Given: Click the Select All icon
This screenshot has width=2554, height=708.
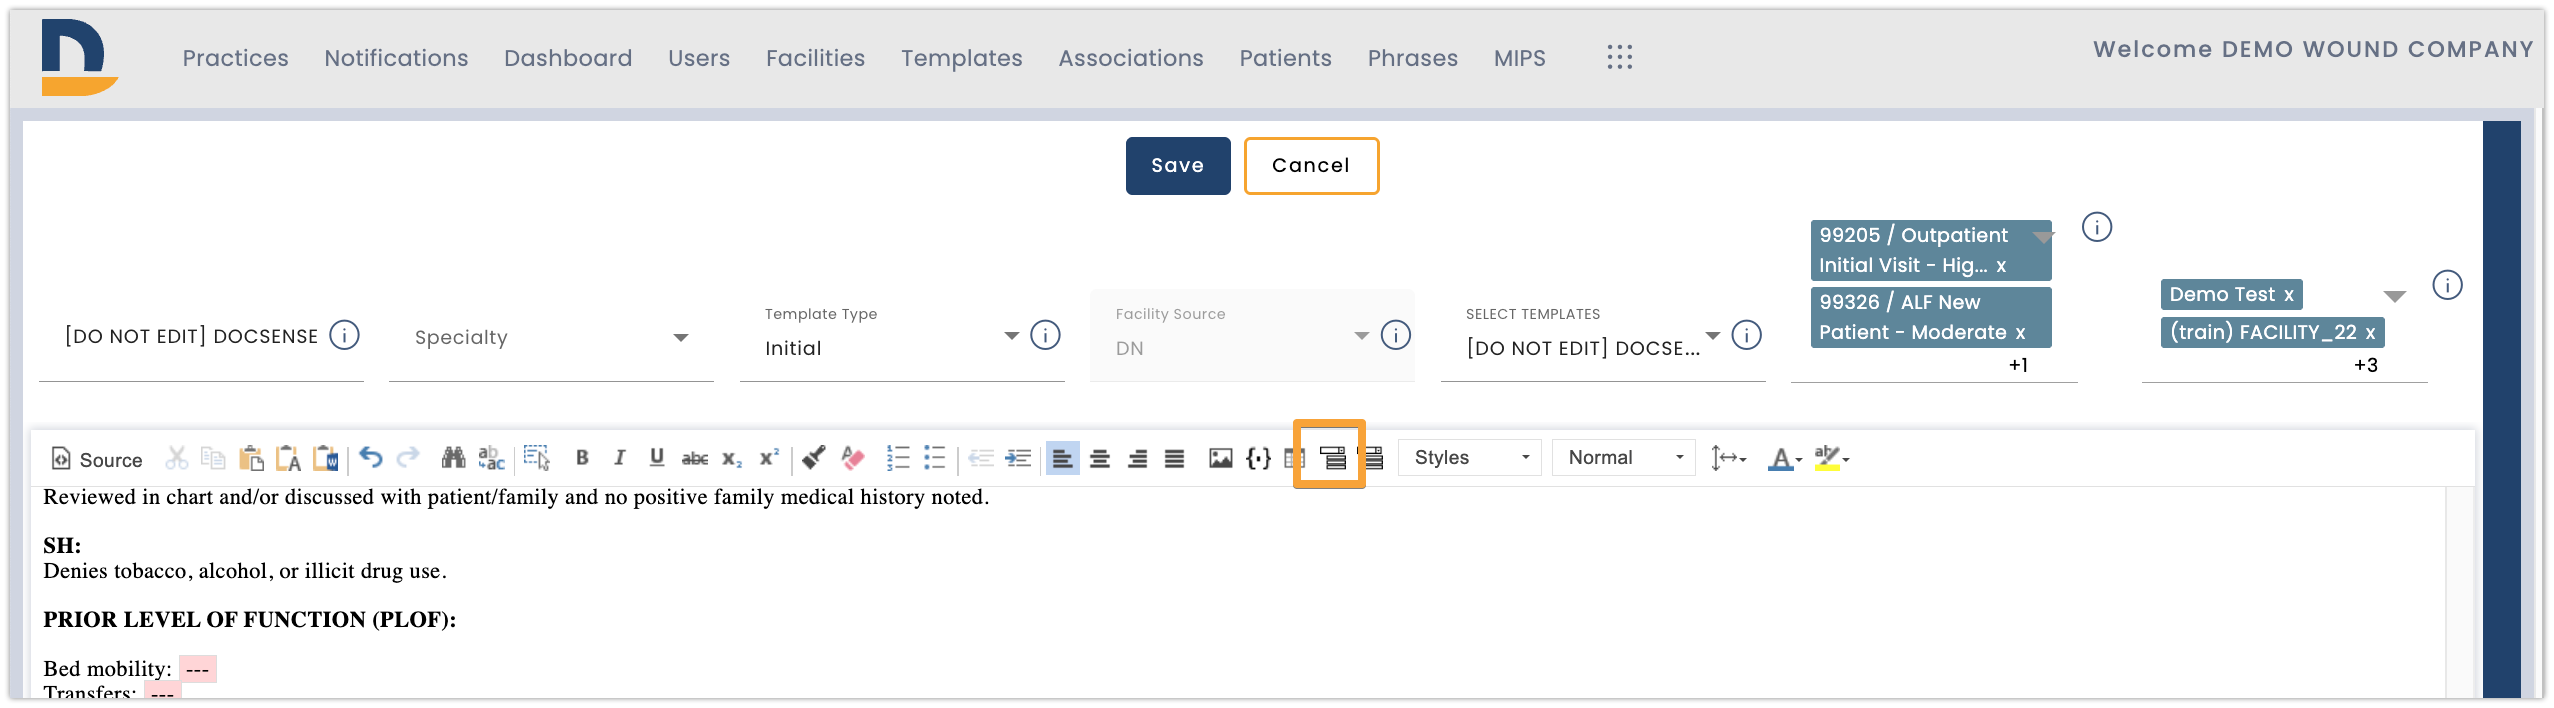Looking at the screenshot, I should (x=537, y=458).
